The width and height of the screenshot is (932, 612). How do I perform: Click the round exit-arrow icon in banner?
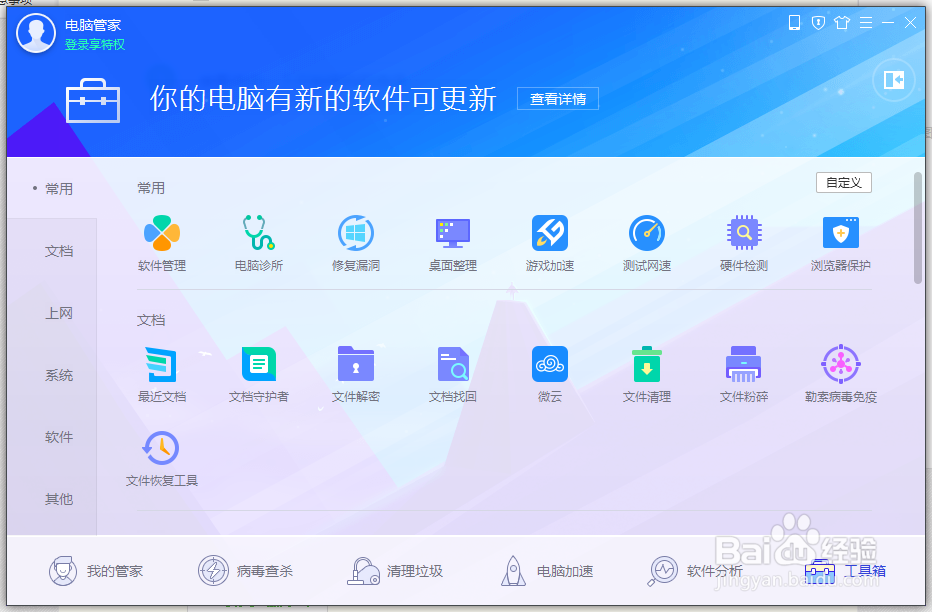[x=893, y=80]
